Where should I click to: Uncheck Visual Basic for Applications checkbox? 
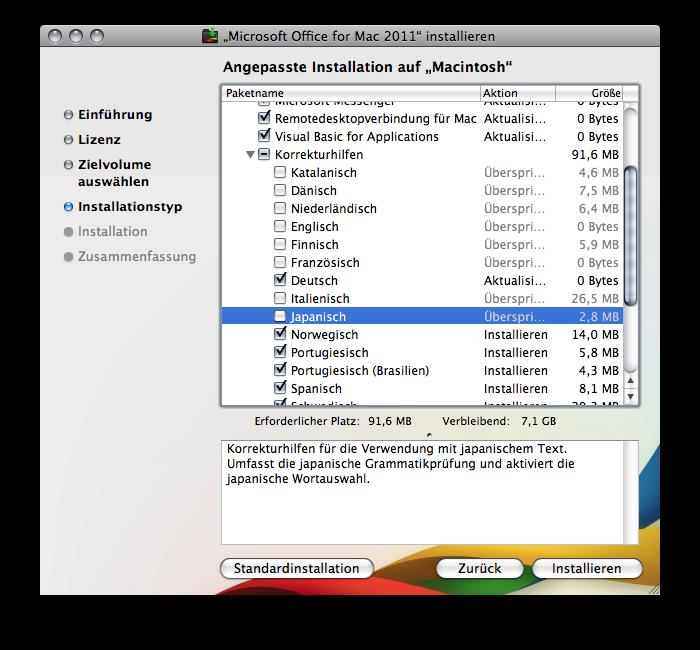[264, 136]
